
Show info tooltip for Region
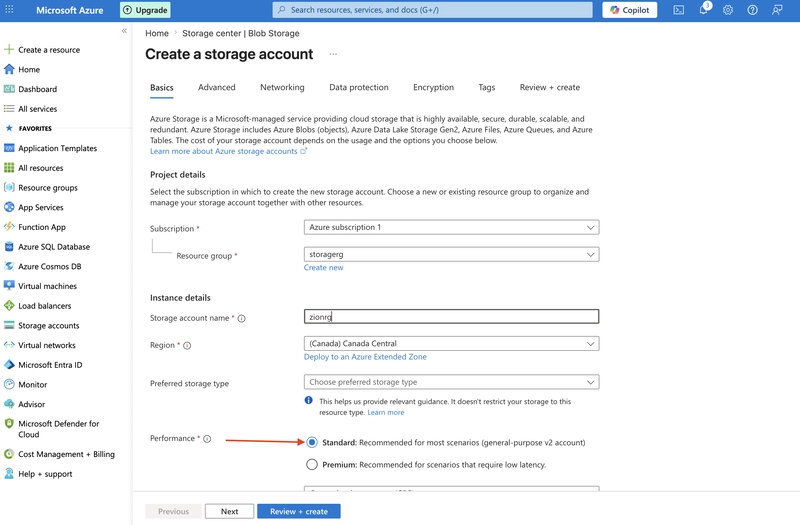pos(187,345)
